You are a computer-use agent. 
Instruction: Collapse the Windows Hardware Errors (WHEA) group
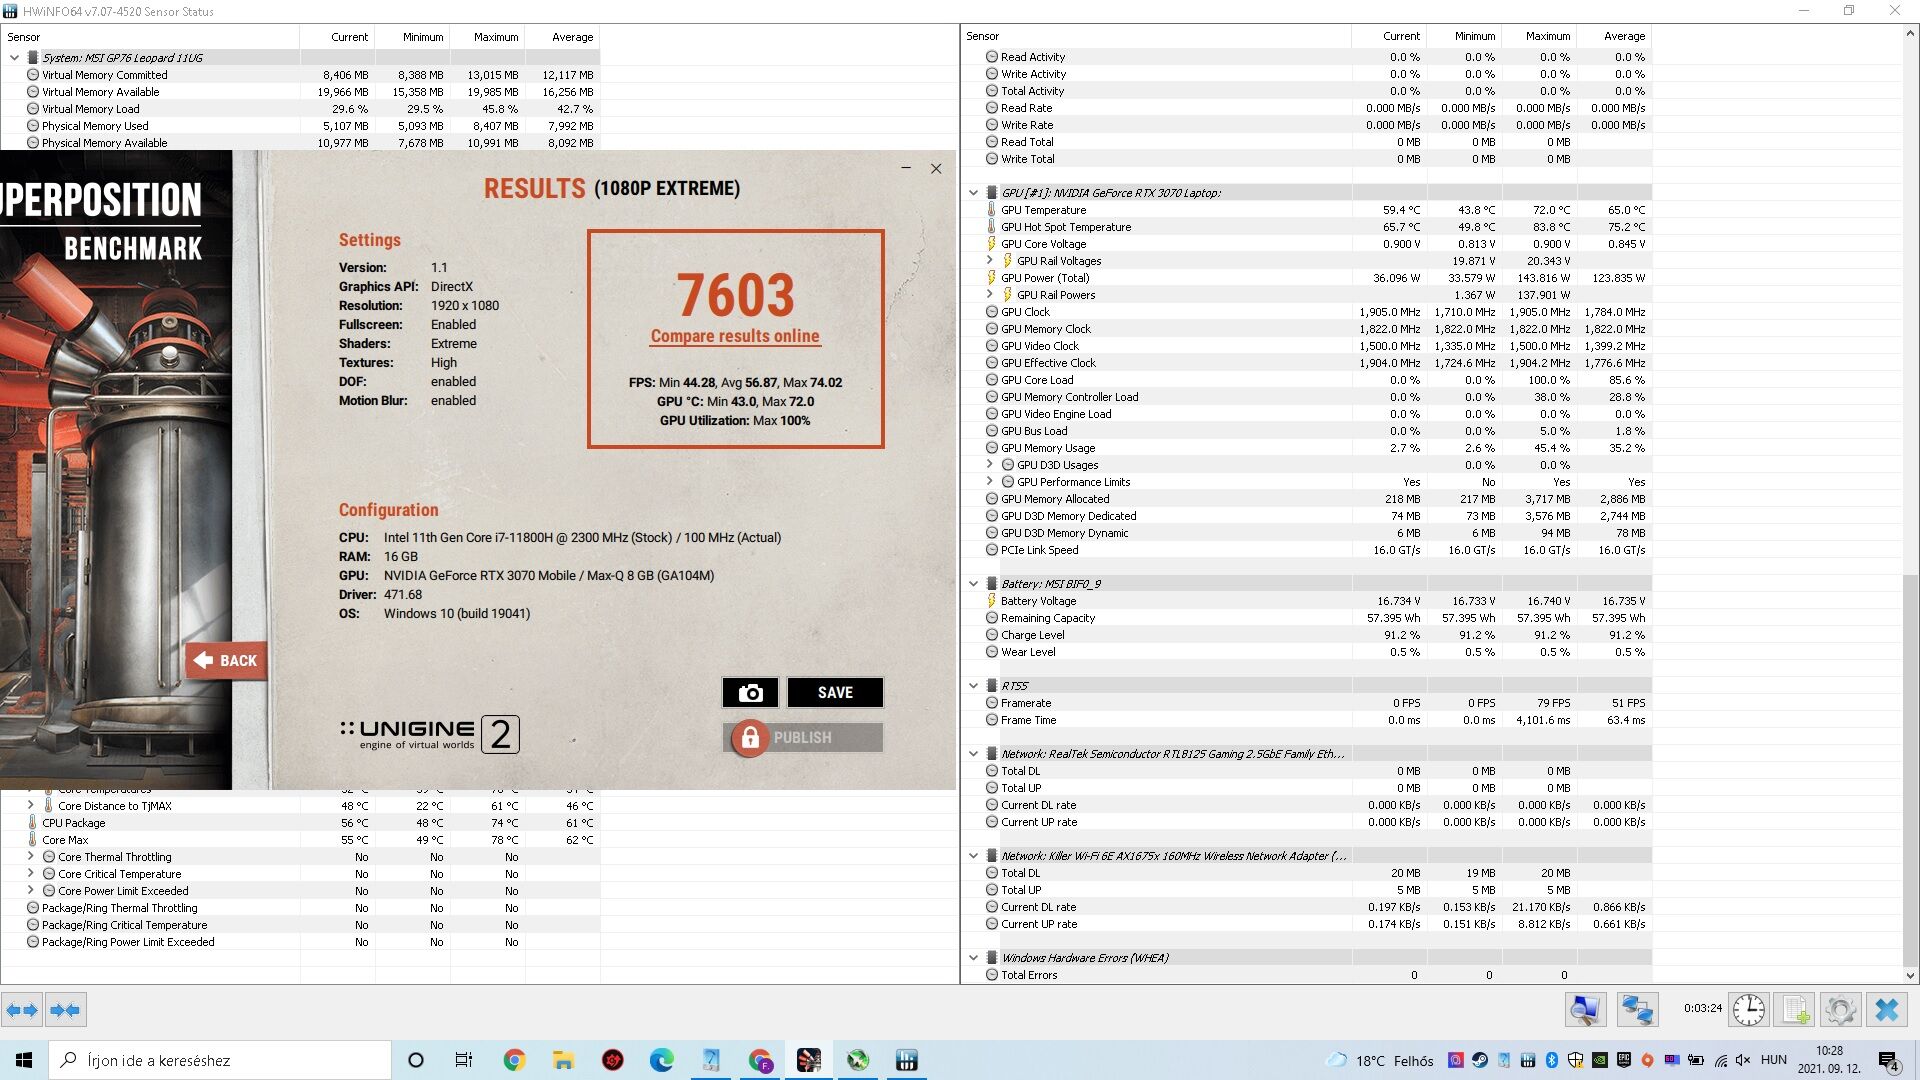coord(973,958)
